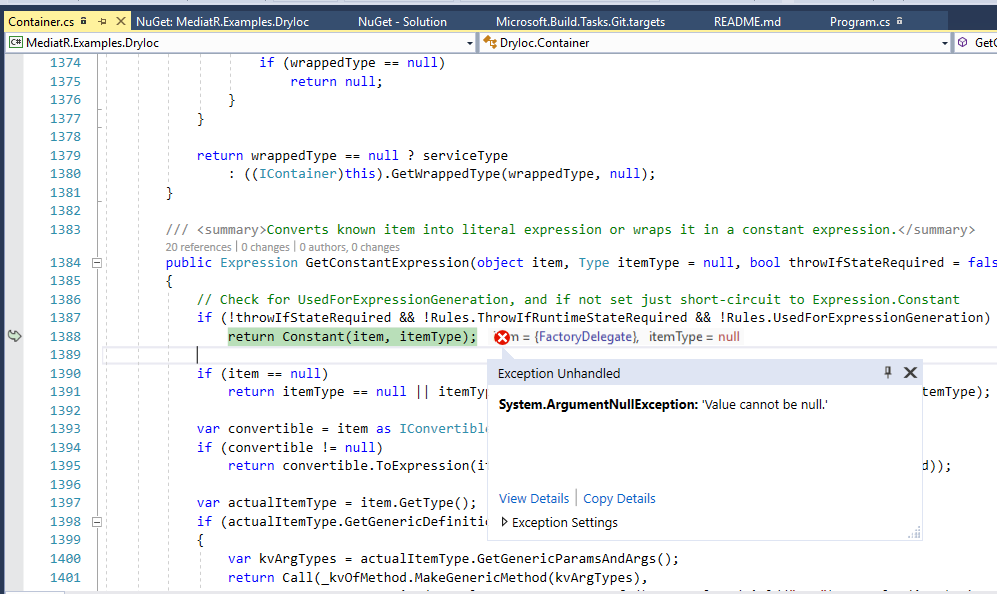
Task: Toggle the pin on the Container.cs tab
Action: 102,19
